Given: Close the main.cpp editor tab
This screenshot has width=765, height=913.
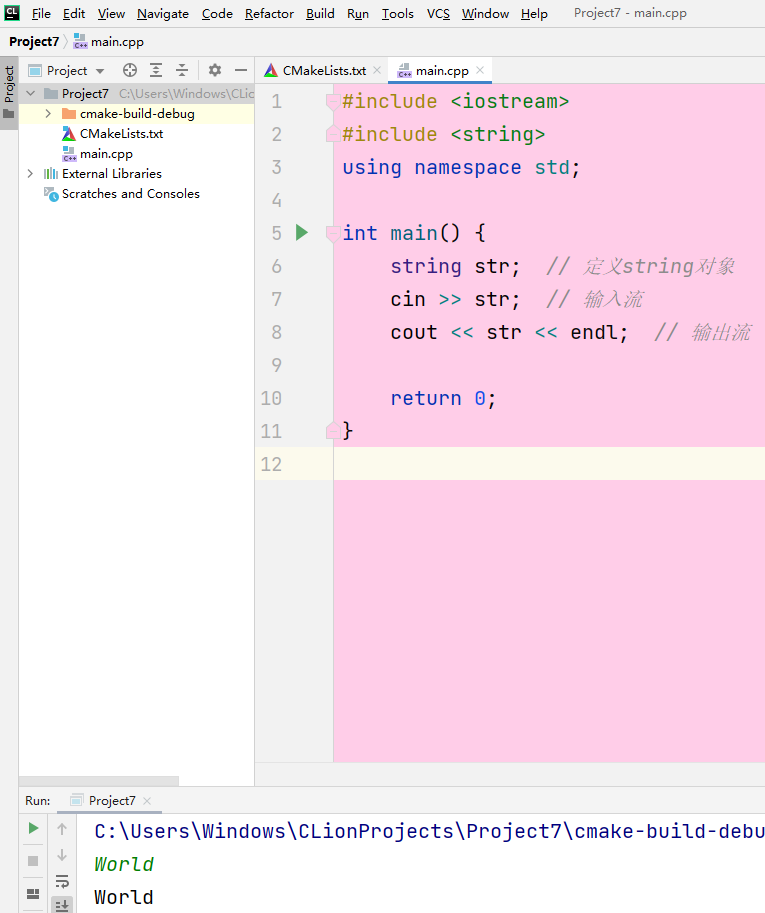Looking at the screenshot, I should click(480, 70).
